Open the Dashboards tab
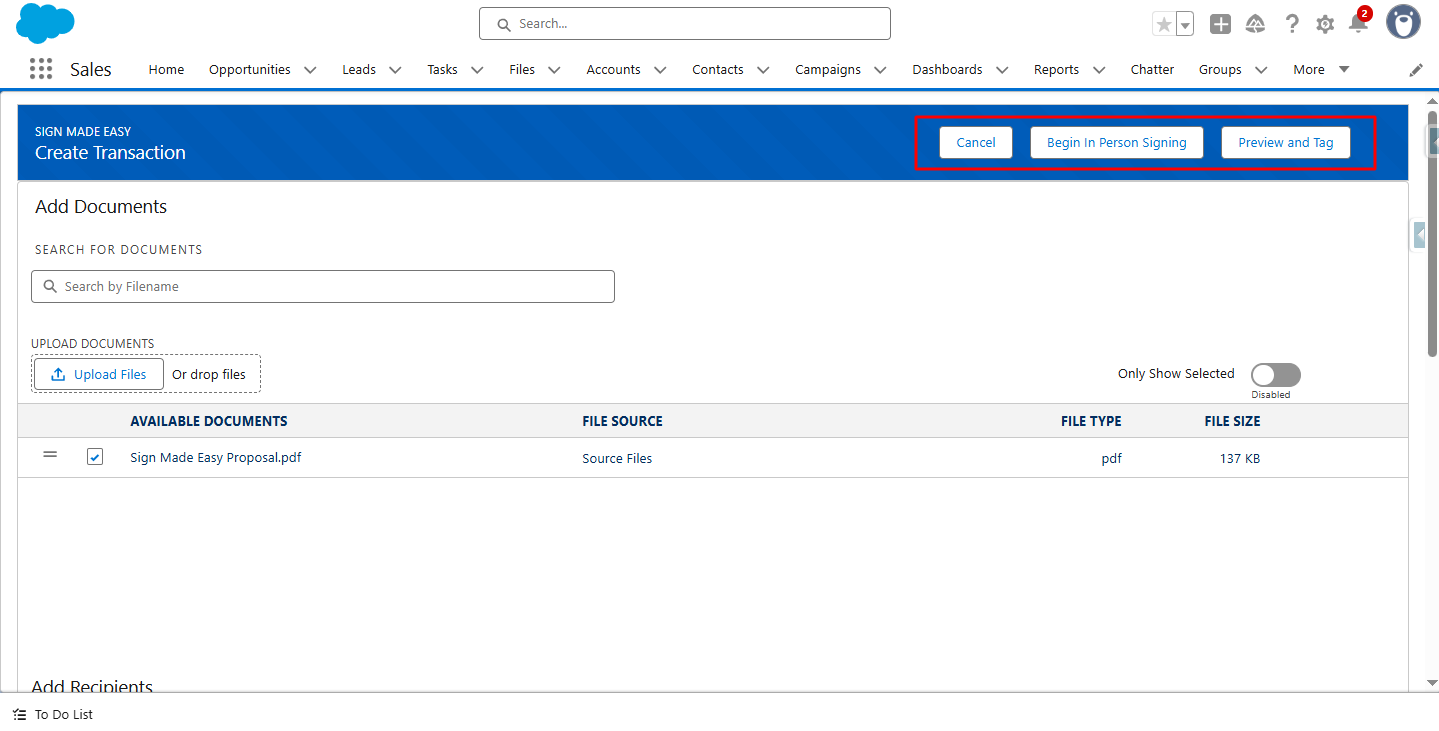Viewport: 1439px width, 731px height. tap(947, 70)
